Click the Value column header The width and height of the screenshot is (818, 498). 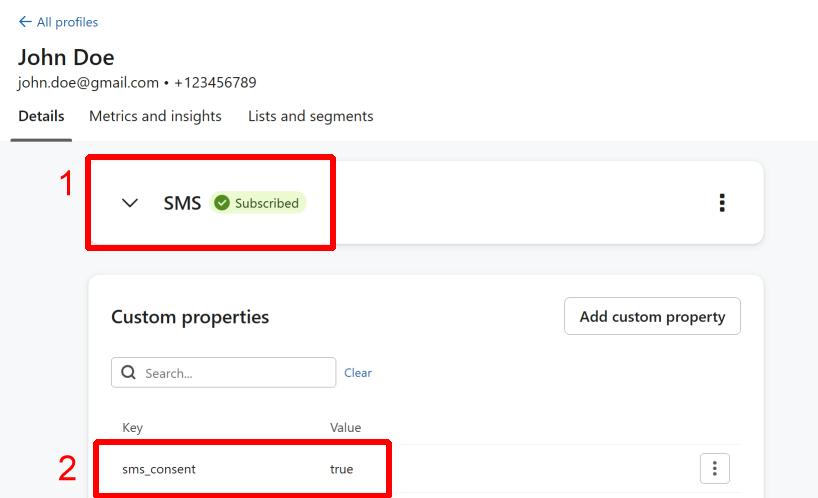tap(345, 428)
